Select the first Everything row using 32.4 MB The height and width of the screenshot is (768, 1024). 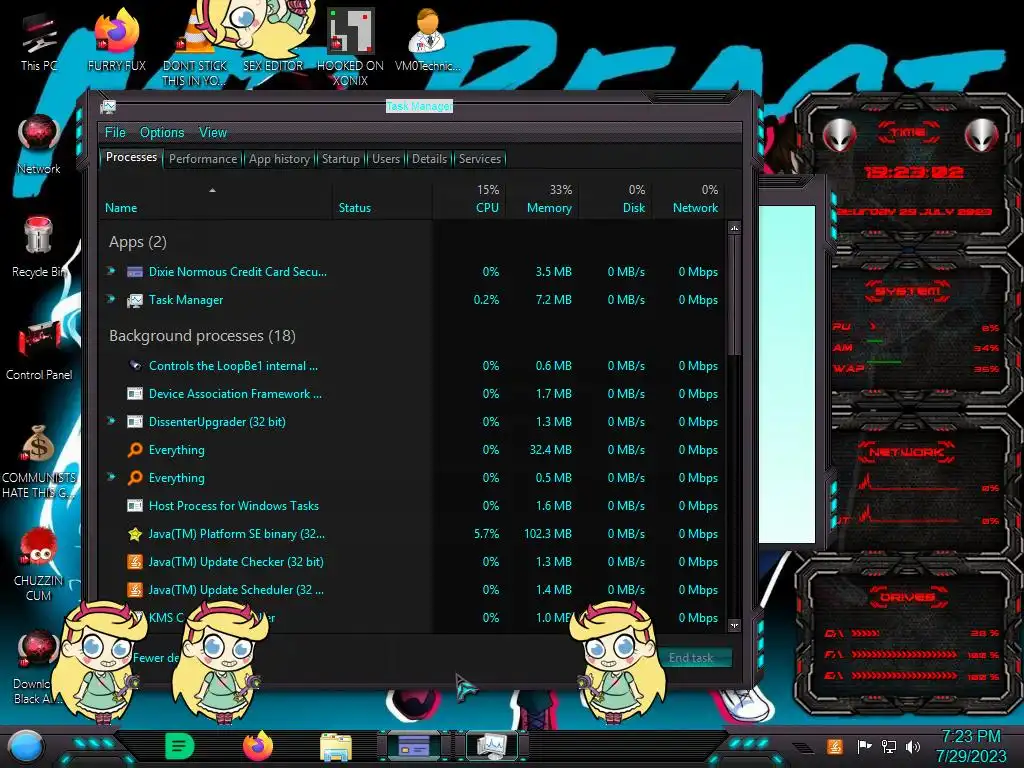[413, 450]
